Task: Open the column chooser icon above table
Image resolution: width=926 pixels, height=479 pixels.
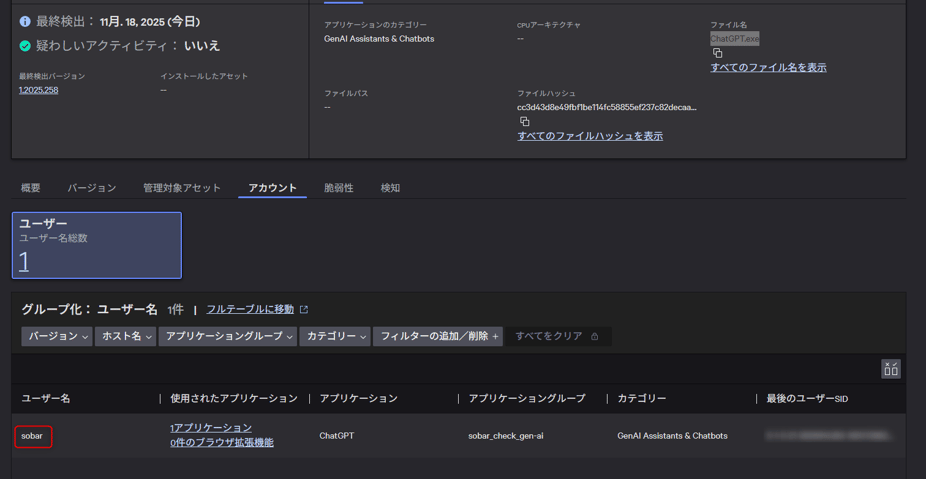Action: pyautogui.click(x=891, y=369)
